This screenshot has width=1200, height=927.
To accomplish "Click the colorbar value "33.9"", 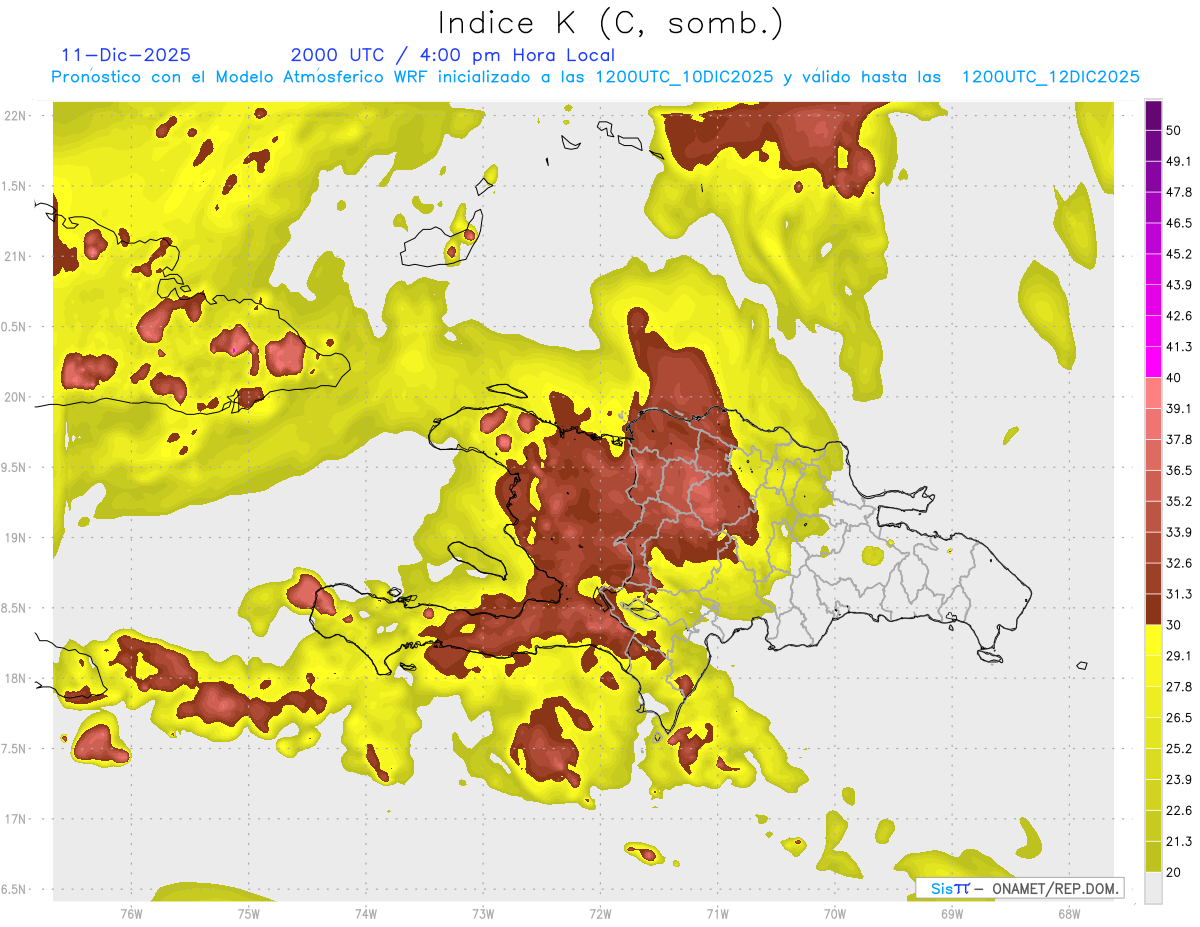I will [x=1179, y=533].
